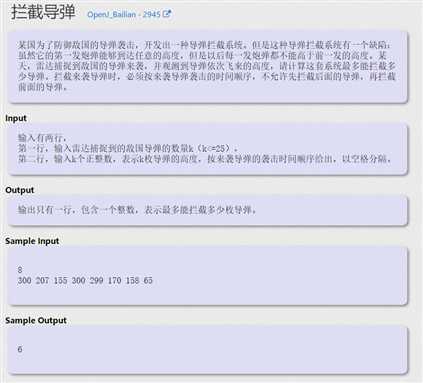Click the problem description paragraph starting 某国为了防御
Viewport: 423px width, 383px height.
(x=207, y=66)
